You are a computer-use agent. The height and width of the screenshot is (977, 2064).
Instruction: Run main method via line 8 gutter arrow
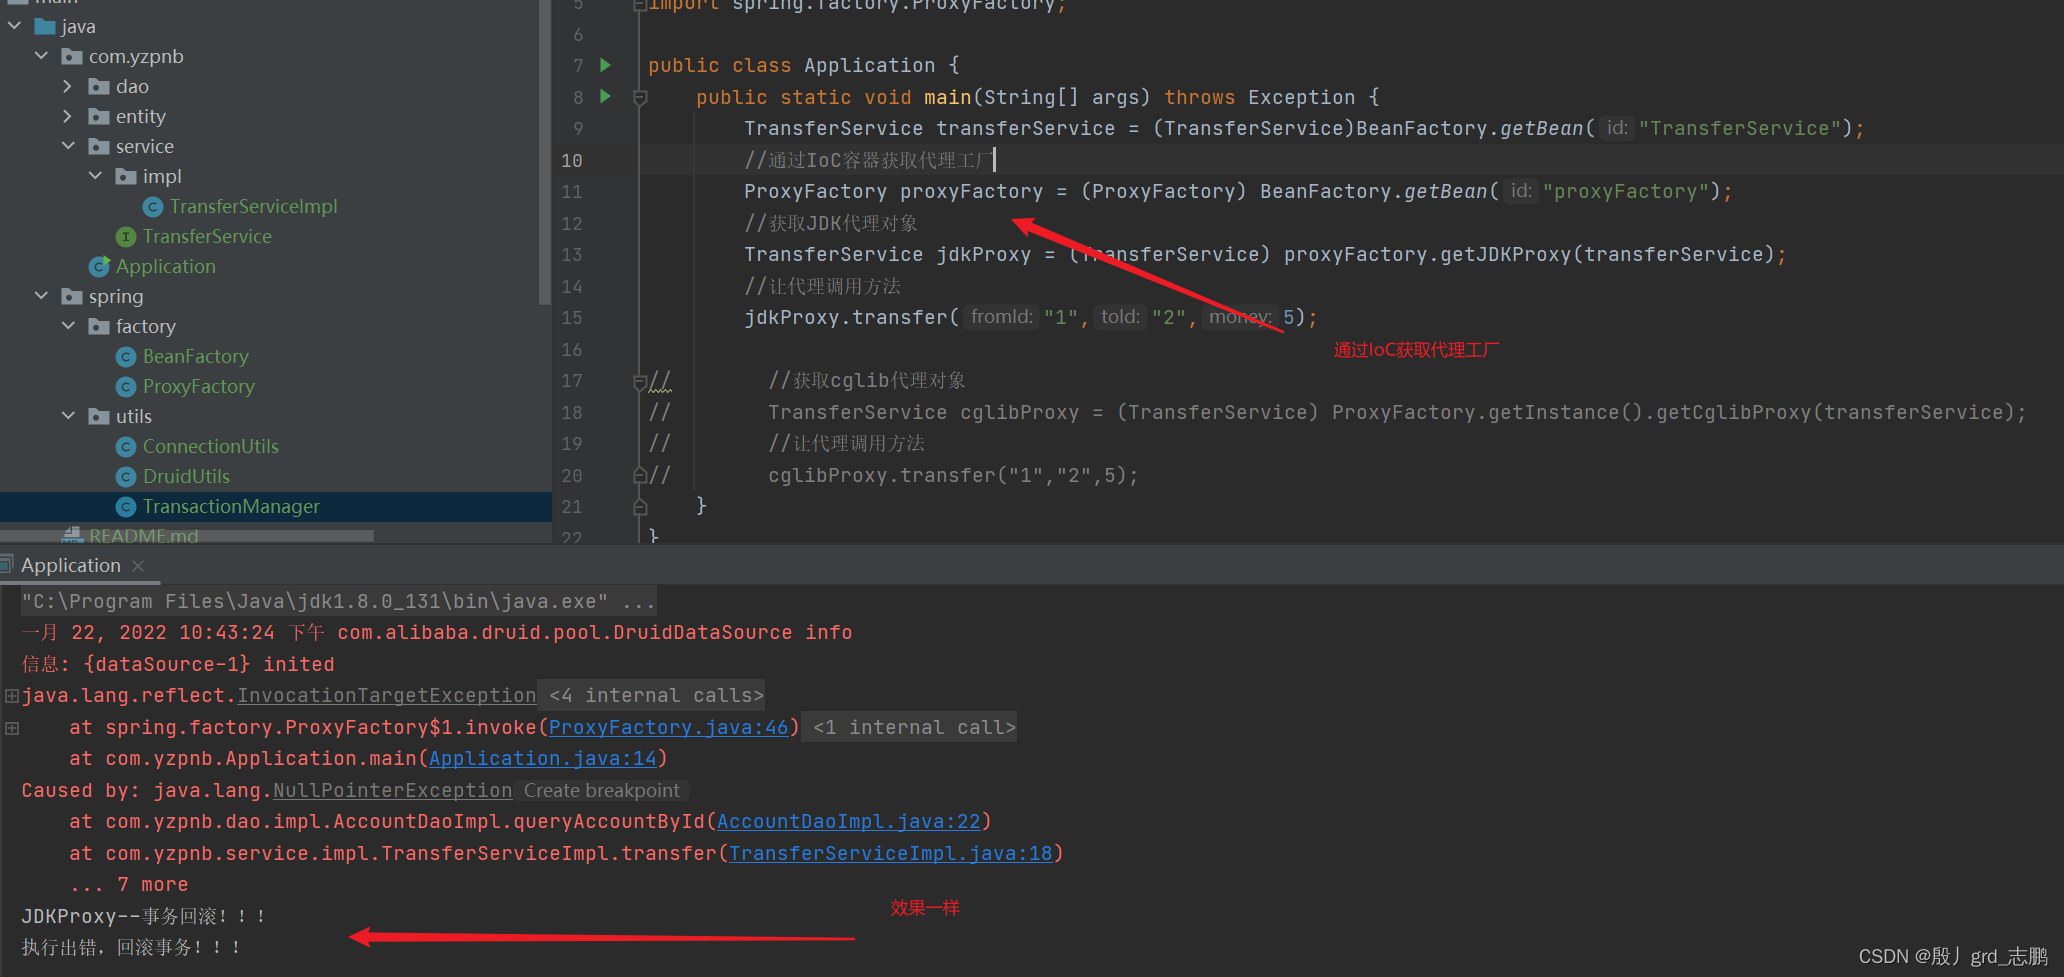605,96
